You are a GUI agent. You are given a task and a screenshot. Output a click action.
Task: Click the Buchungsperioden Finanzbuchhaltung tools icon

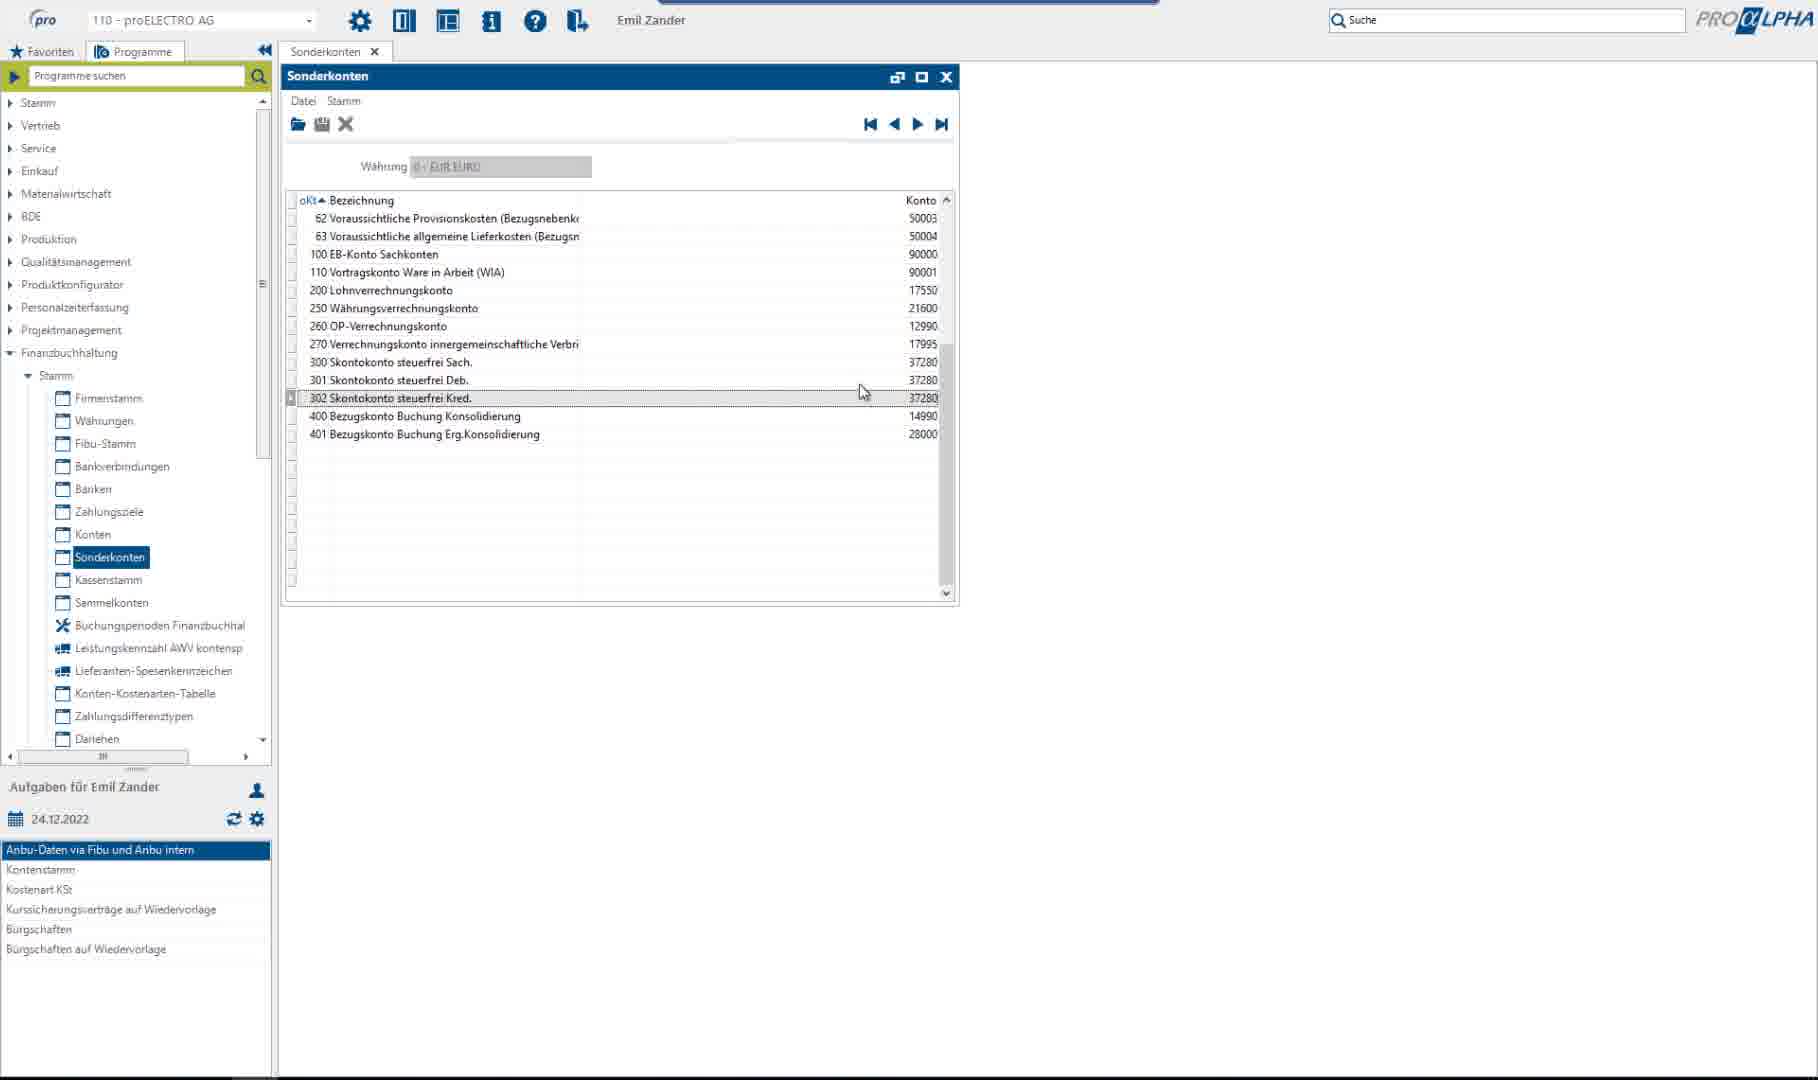point(62,626)
